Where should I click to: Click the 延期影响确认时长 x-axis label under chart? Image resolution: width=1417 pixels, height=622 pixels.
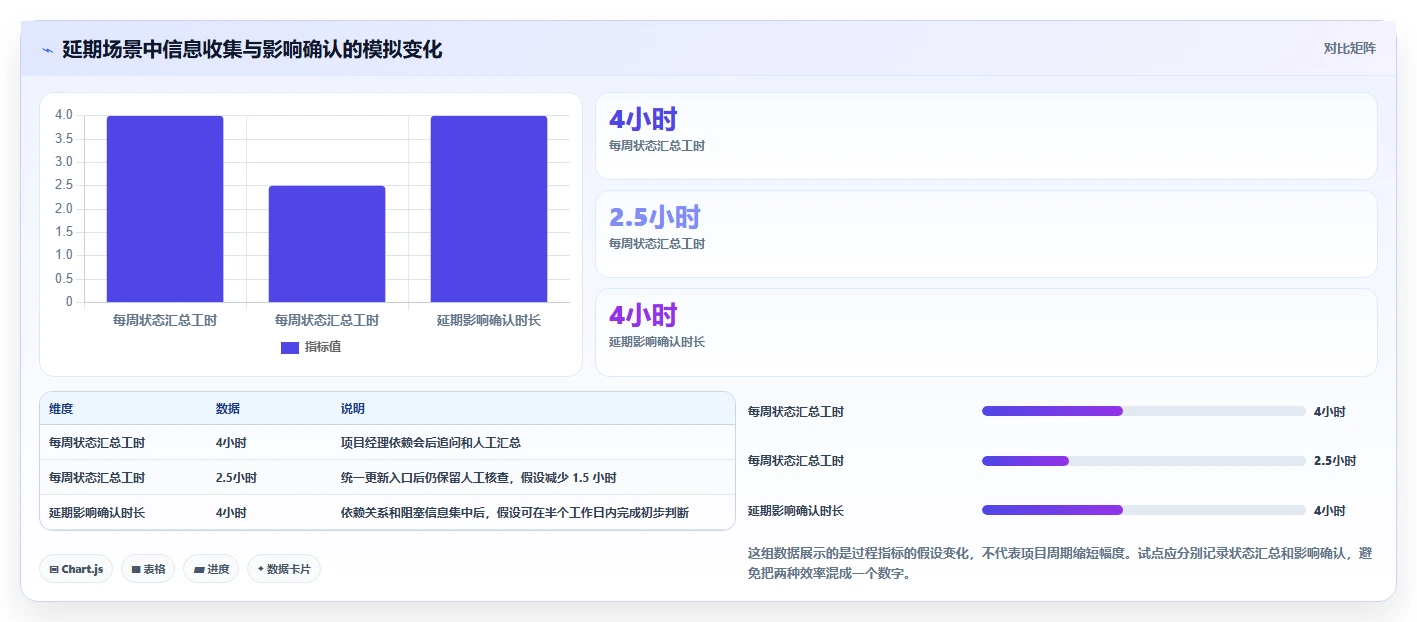489,321
